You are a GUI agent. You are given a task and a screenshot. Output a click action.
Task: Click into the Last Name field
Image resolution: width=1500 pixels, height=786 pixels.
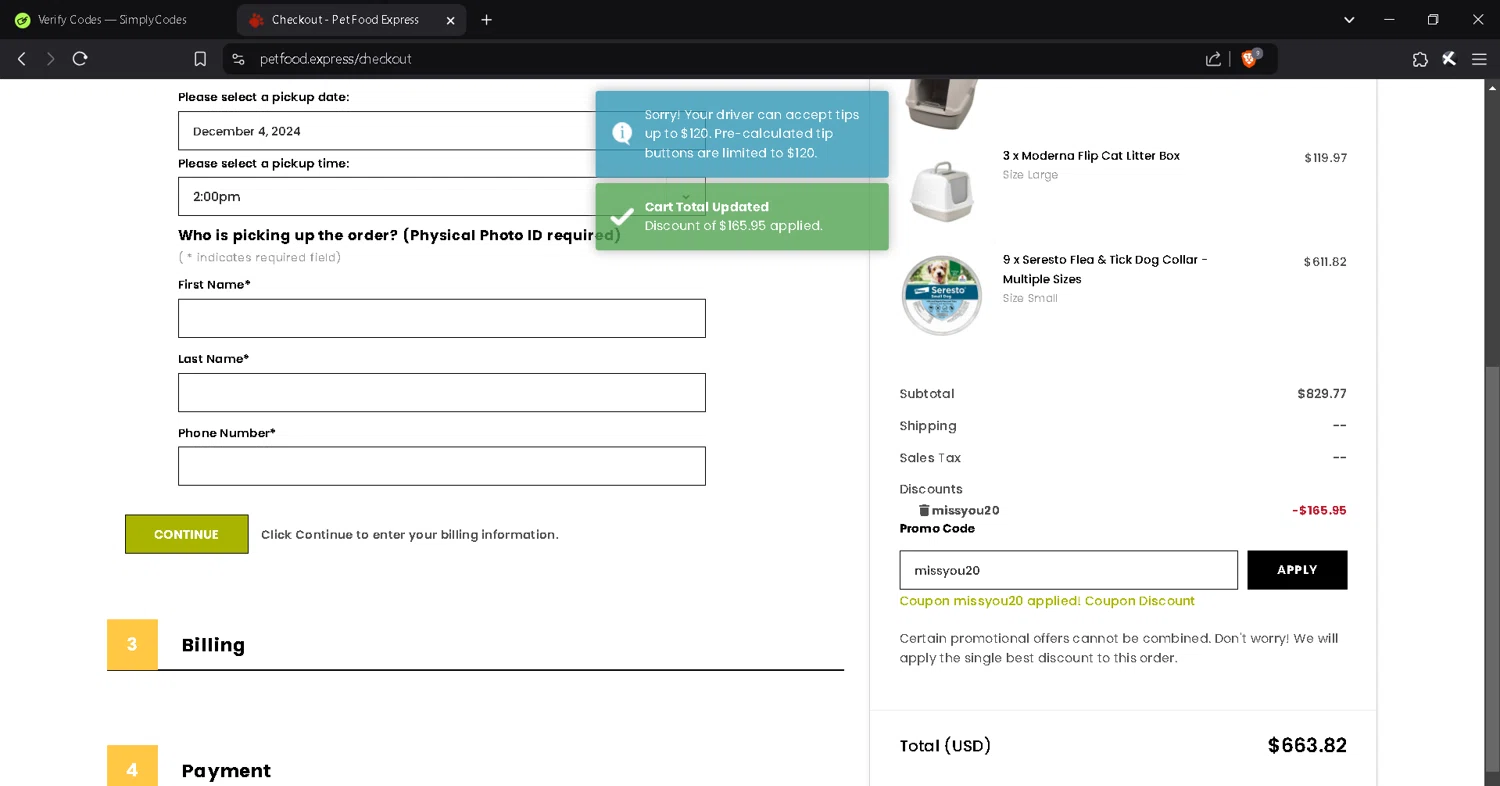pos(441,392)
